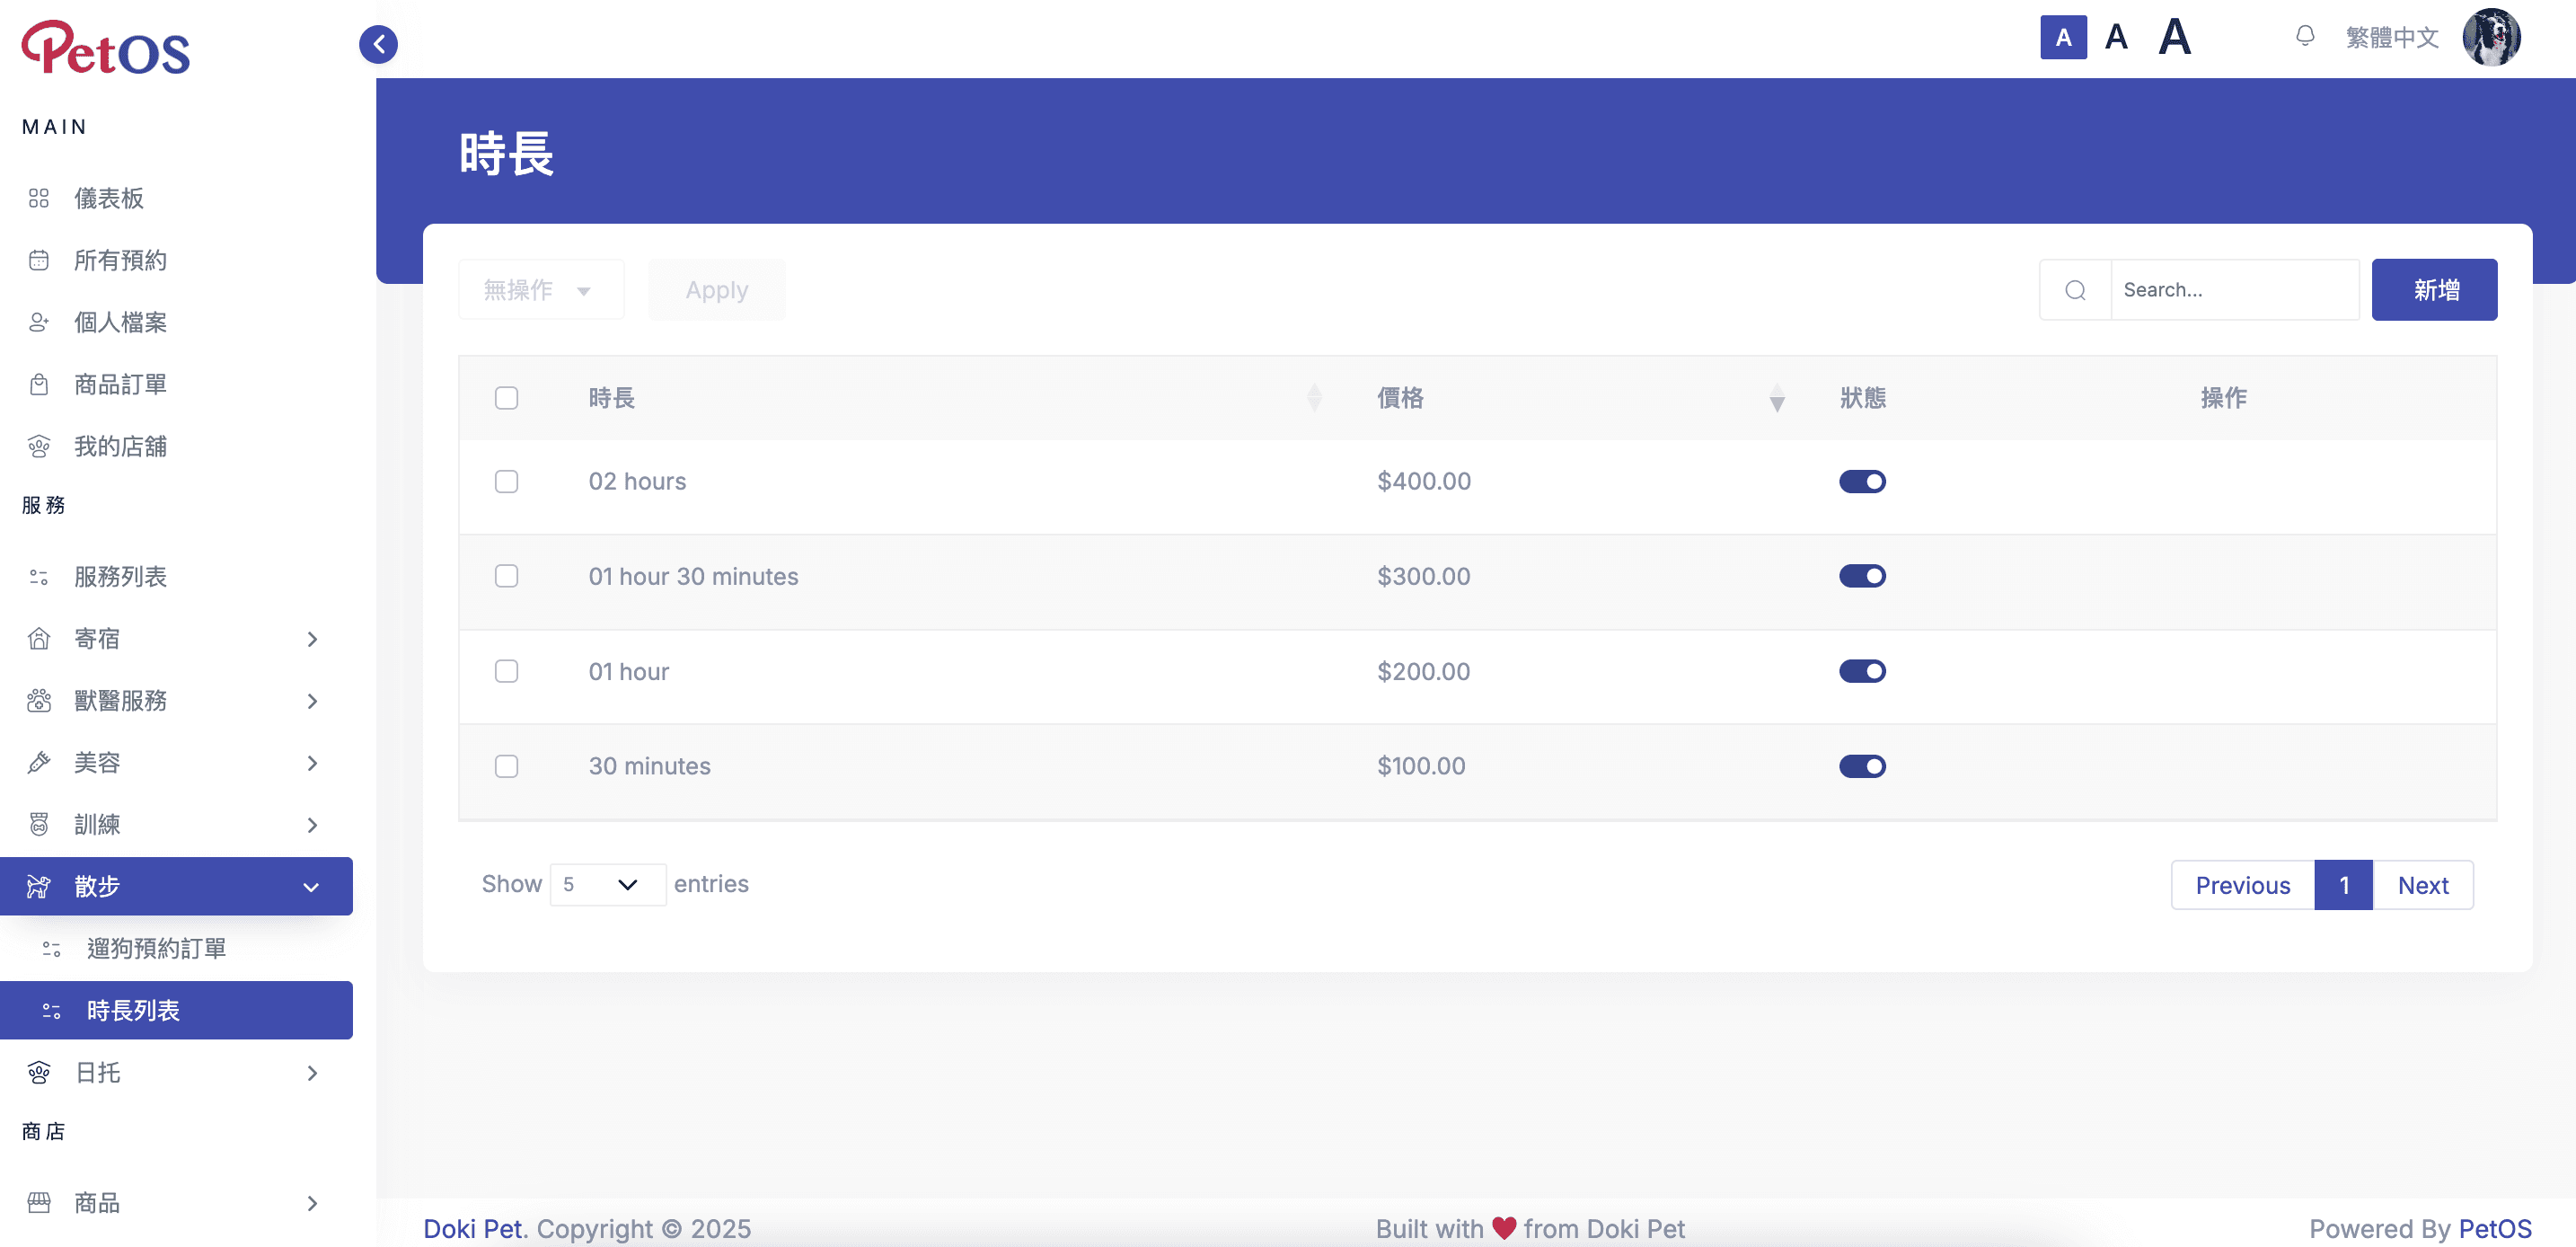Open the user profile avatar

(2490, 37)
